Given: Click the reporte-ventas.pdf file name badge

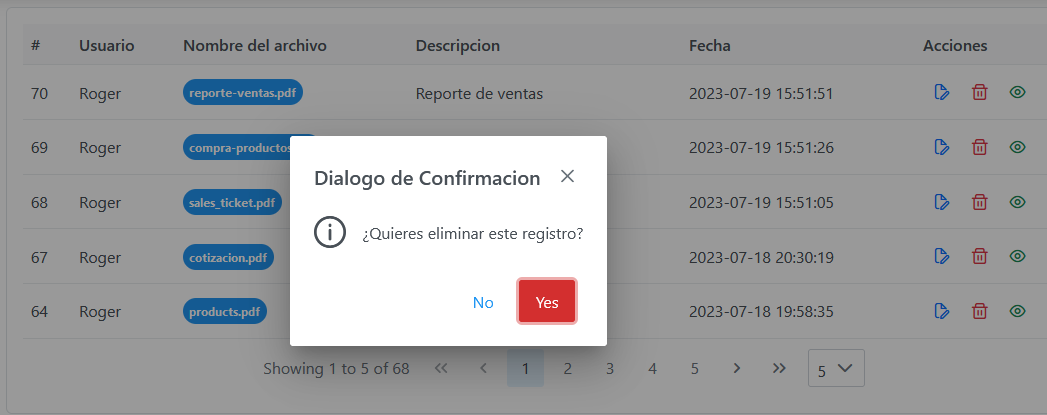Looking at the screenshot, I should pyautogui.click(x=242, y=93).
